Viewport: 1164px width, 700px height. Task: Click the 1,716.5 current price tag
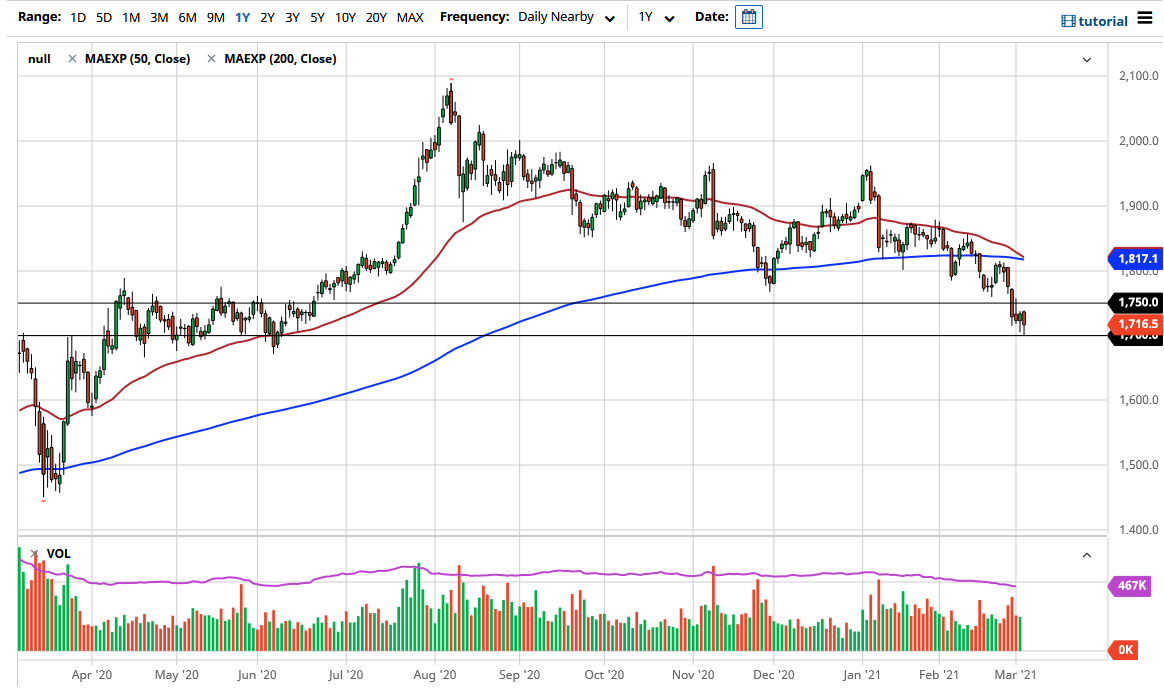[x=1136, y=324]
